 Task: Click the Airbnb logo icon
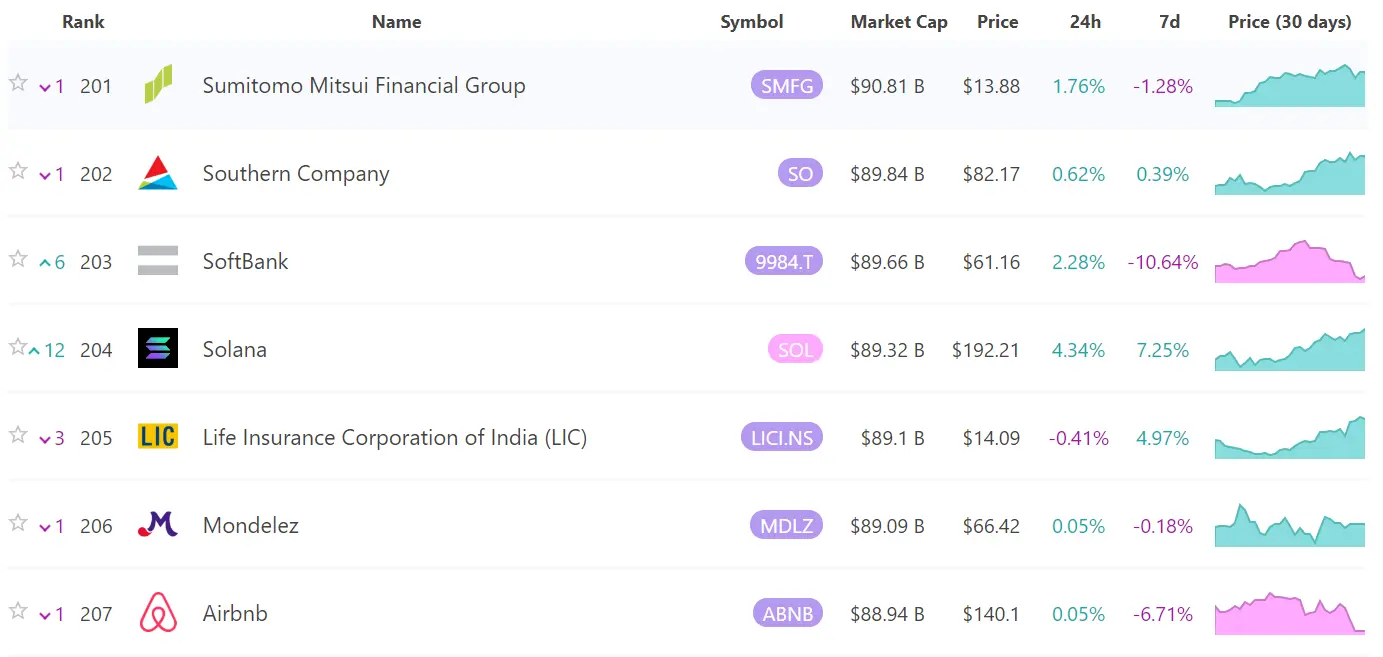(x=158, y=613)
